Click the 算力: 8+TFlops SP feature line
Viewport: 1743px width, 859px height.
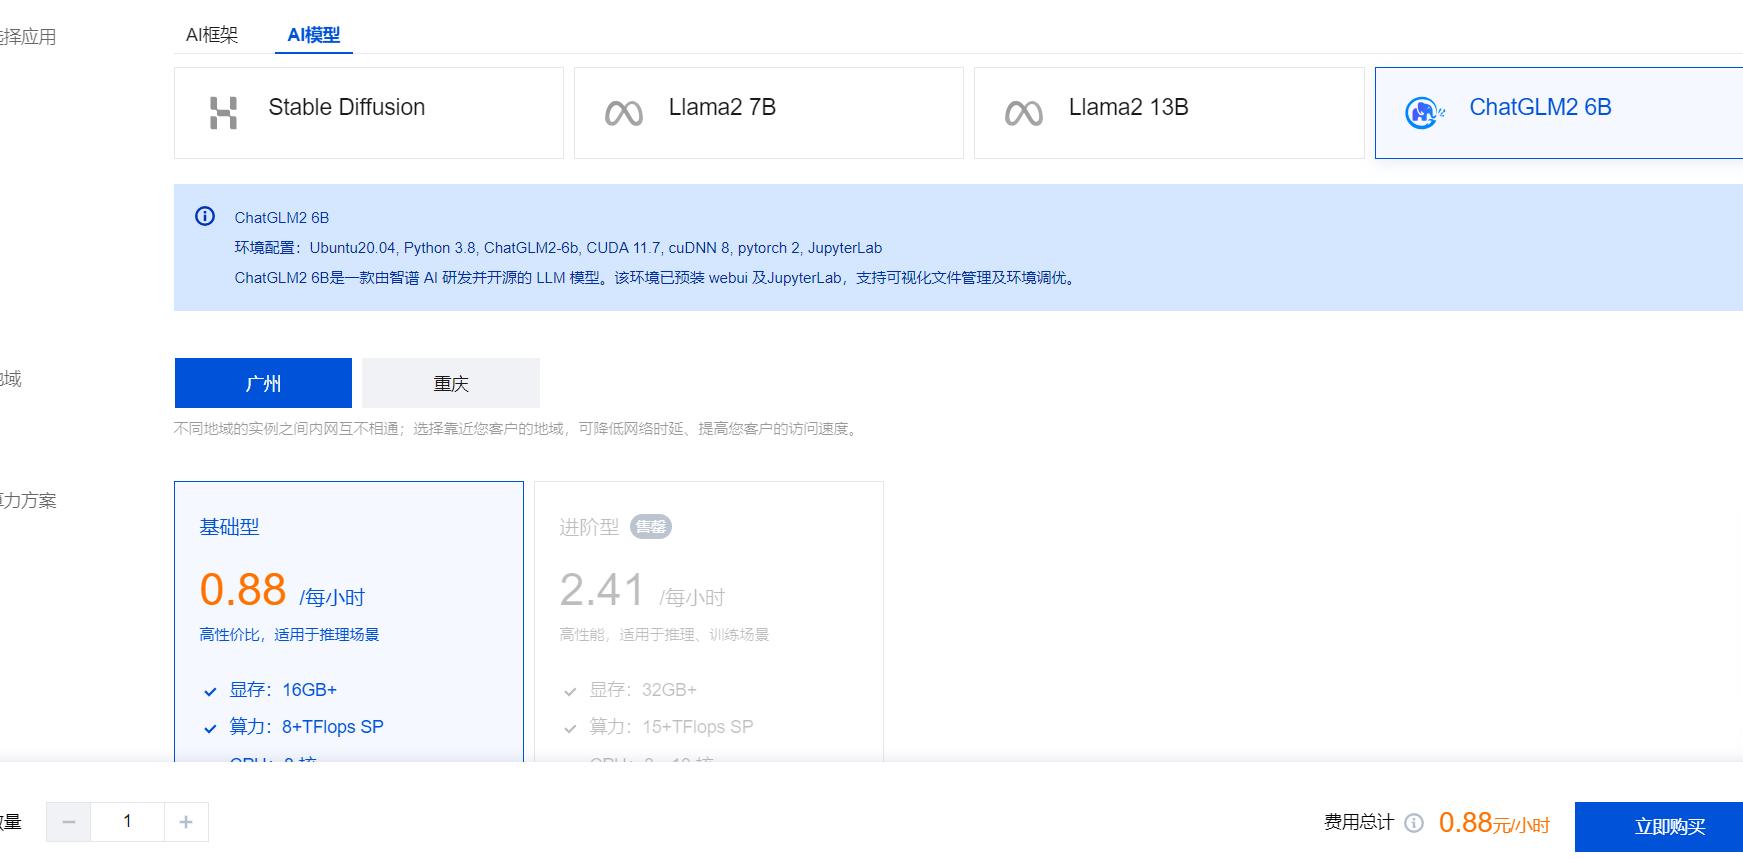click(306, 727)
